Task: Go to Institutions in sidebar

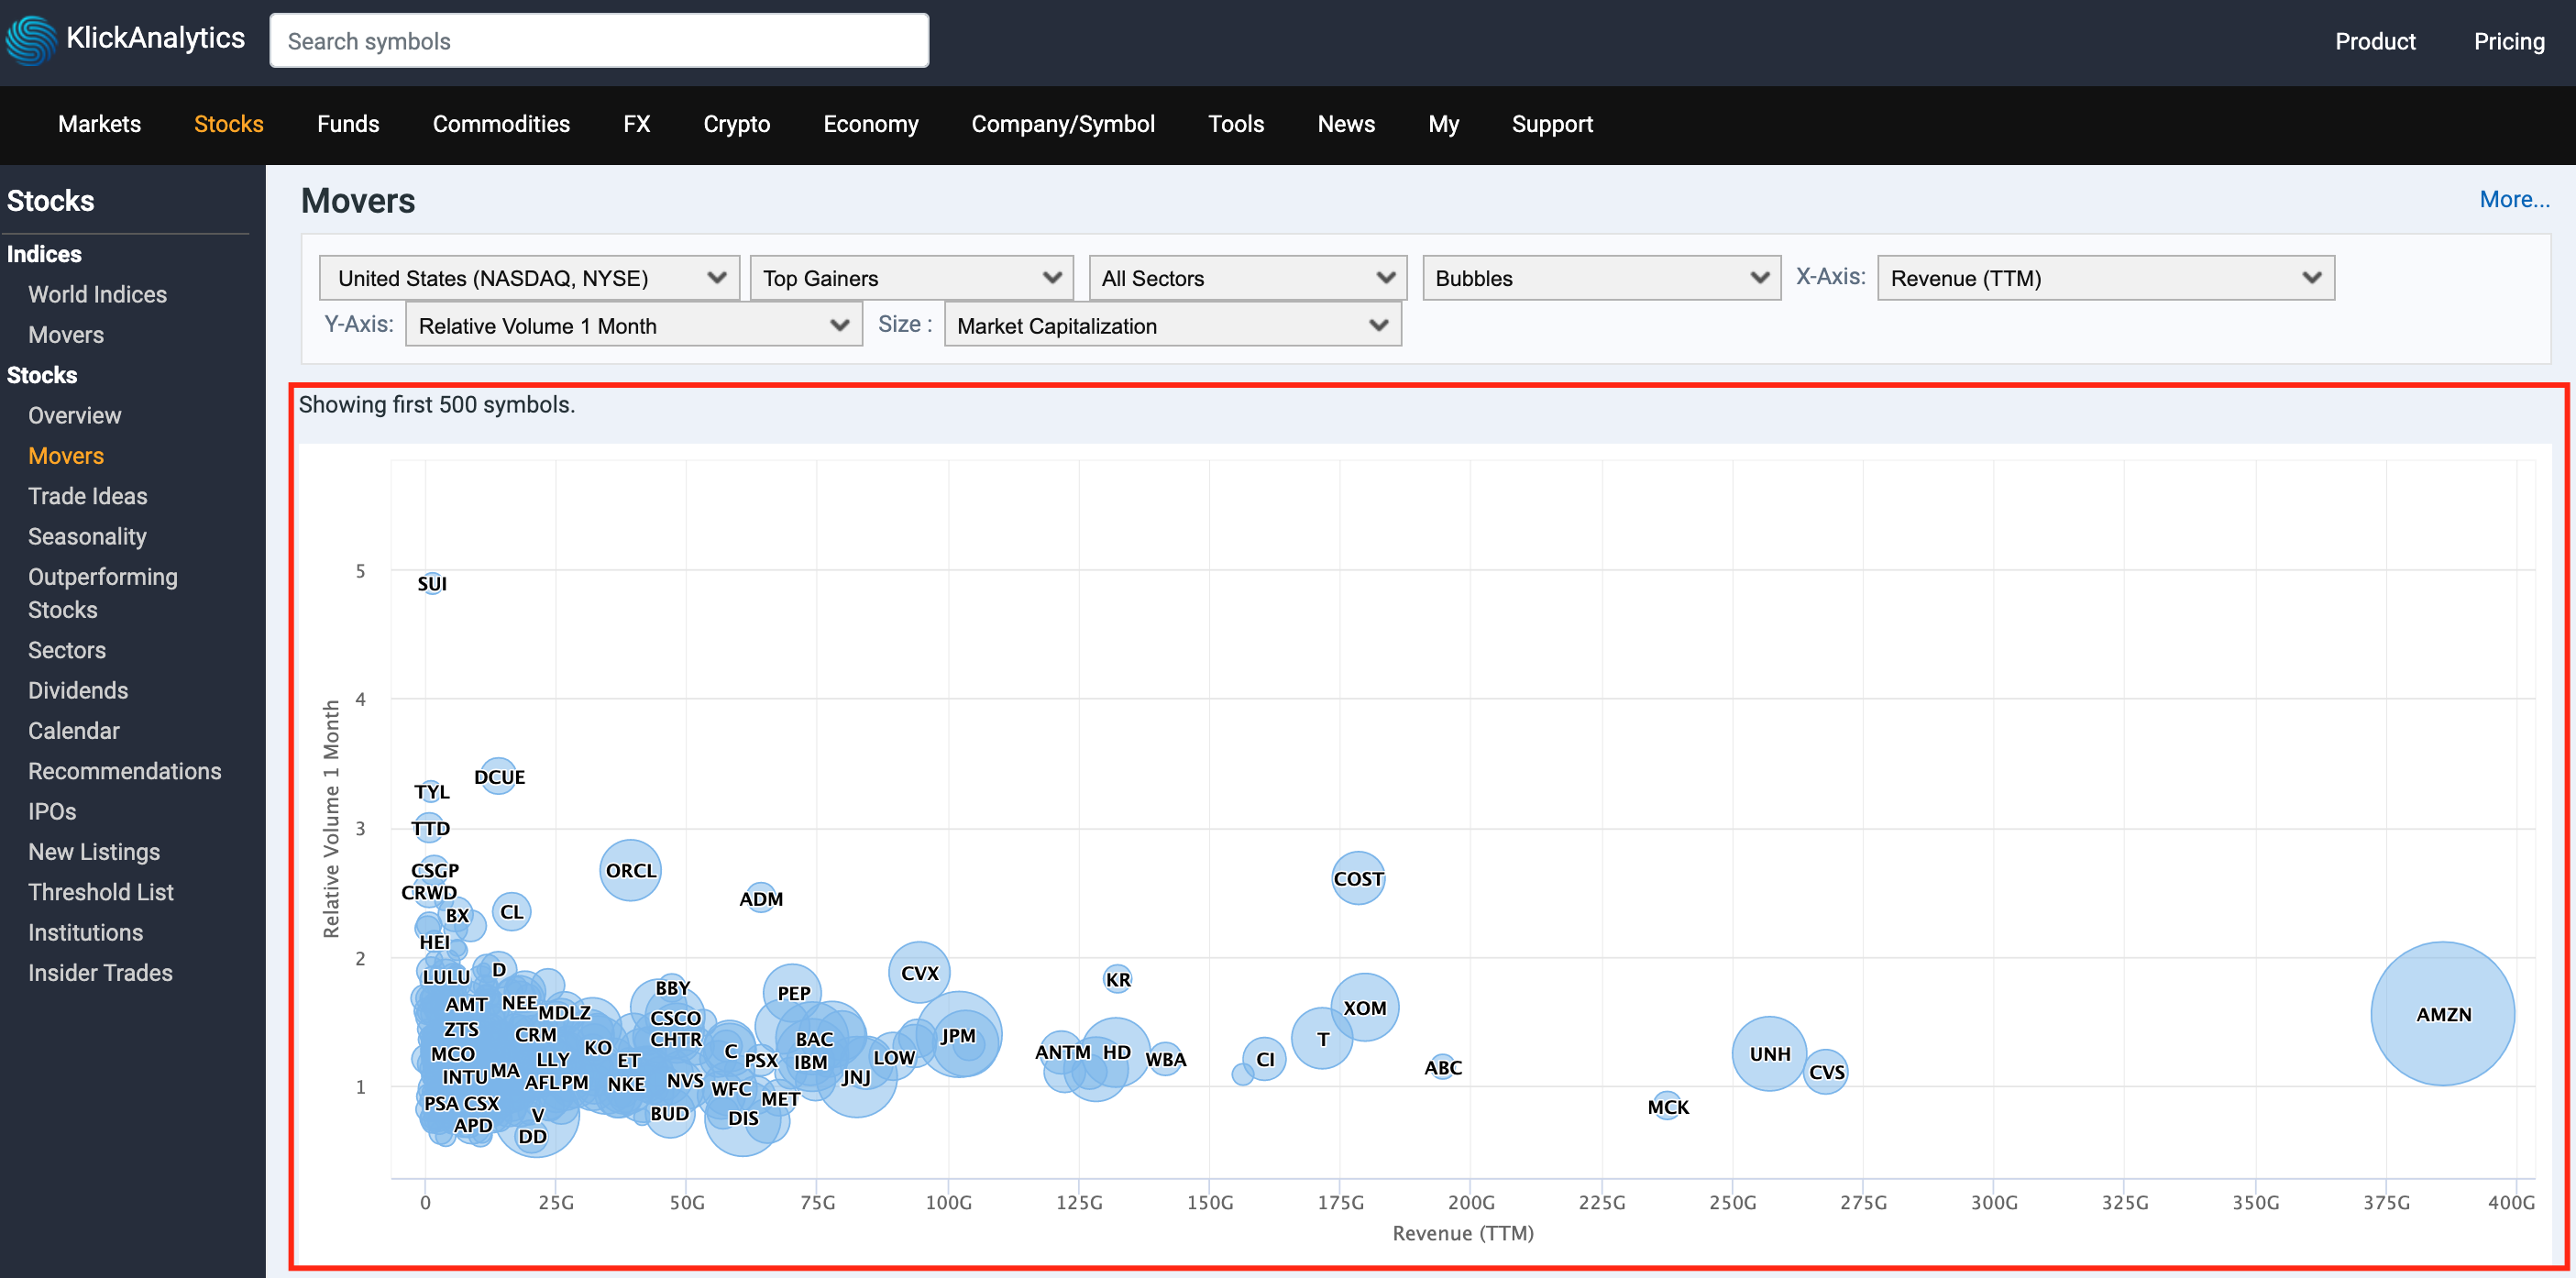Action: pyautogui.click(x=85, y=932)
